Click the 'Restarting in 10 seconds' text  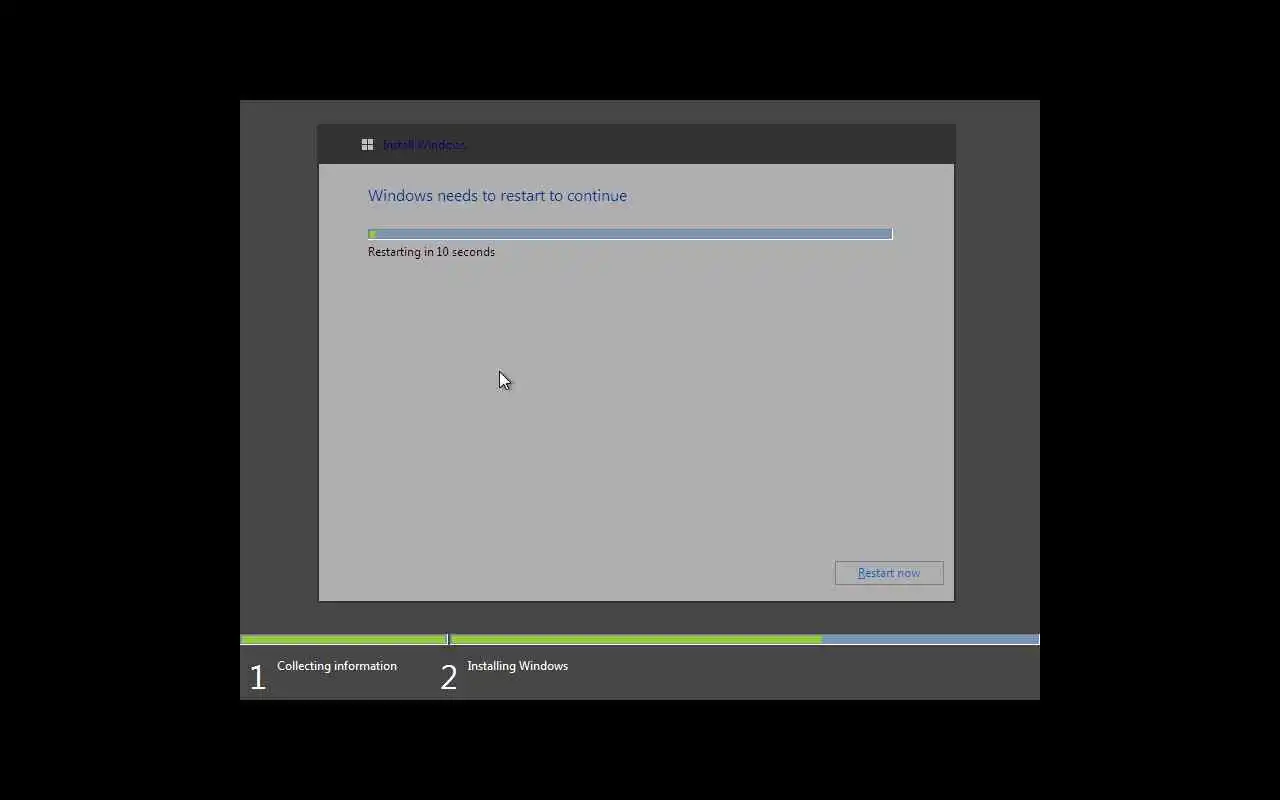431,252
